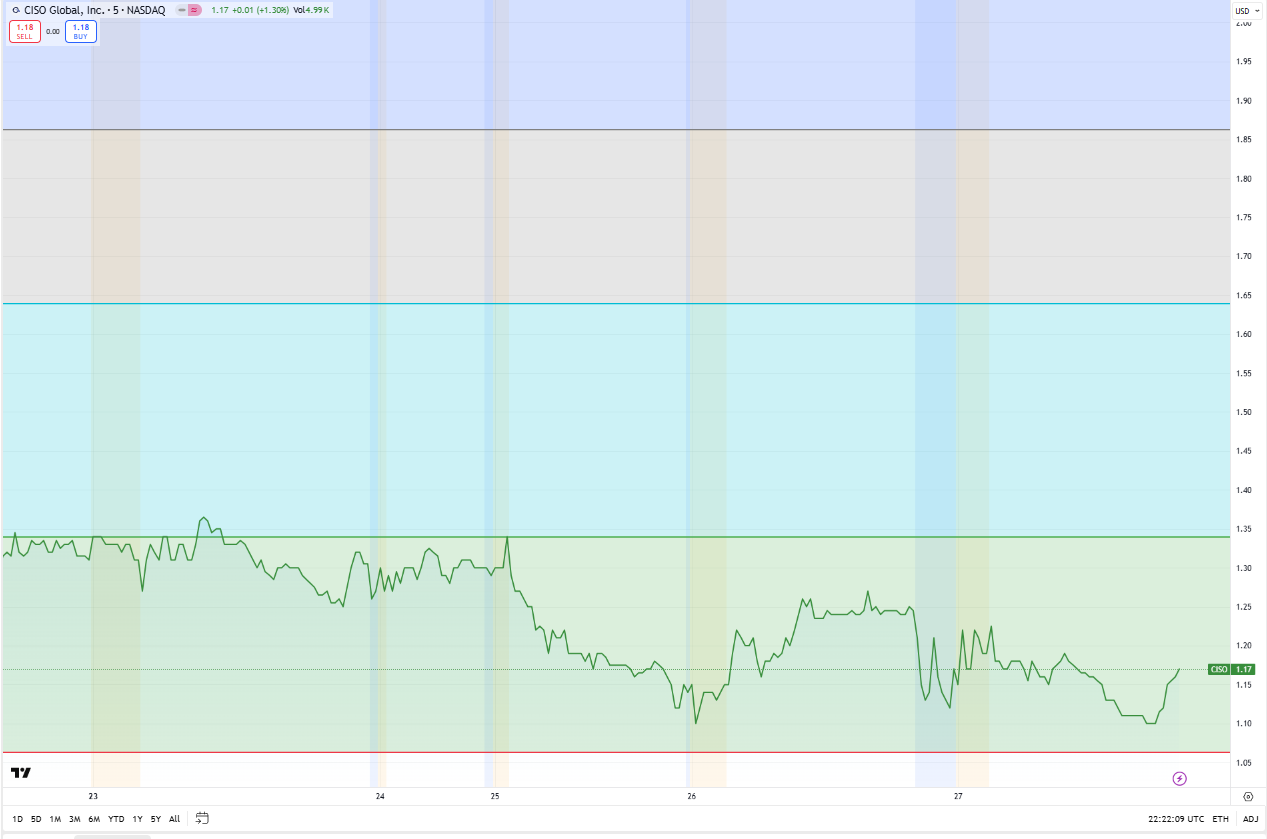Click the red horizontal support line
Viewport: 1267px width, 839px height.
tap(615, 752)
